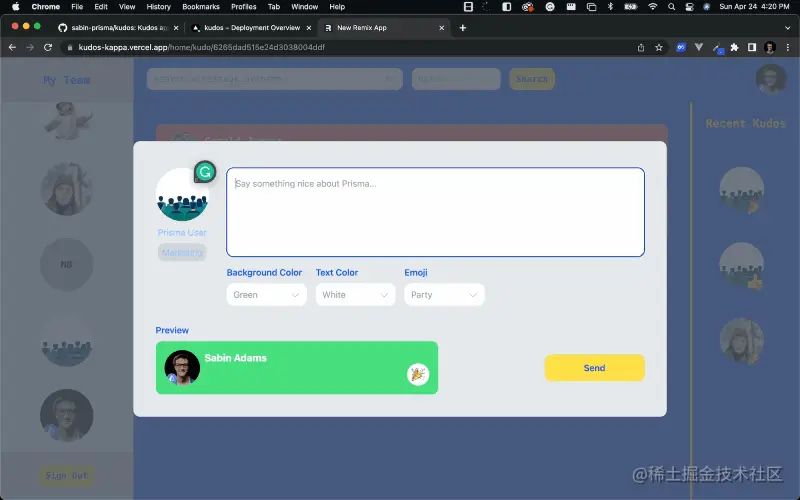800x500 pixels.
Task: Click the Prisma User name label
Action: point(182,233)
